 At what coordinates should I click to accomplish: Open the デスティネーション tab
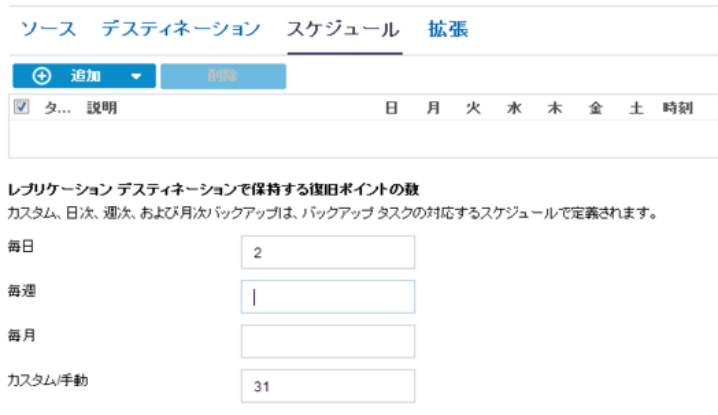tap(180, 30)
